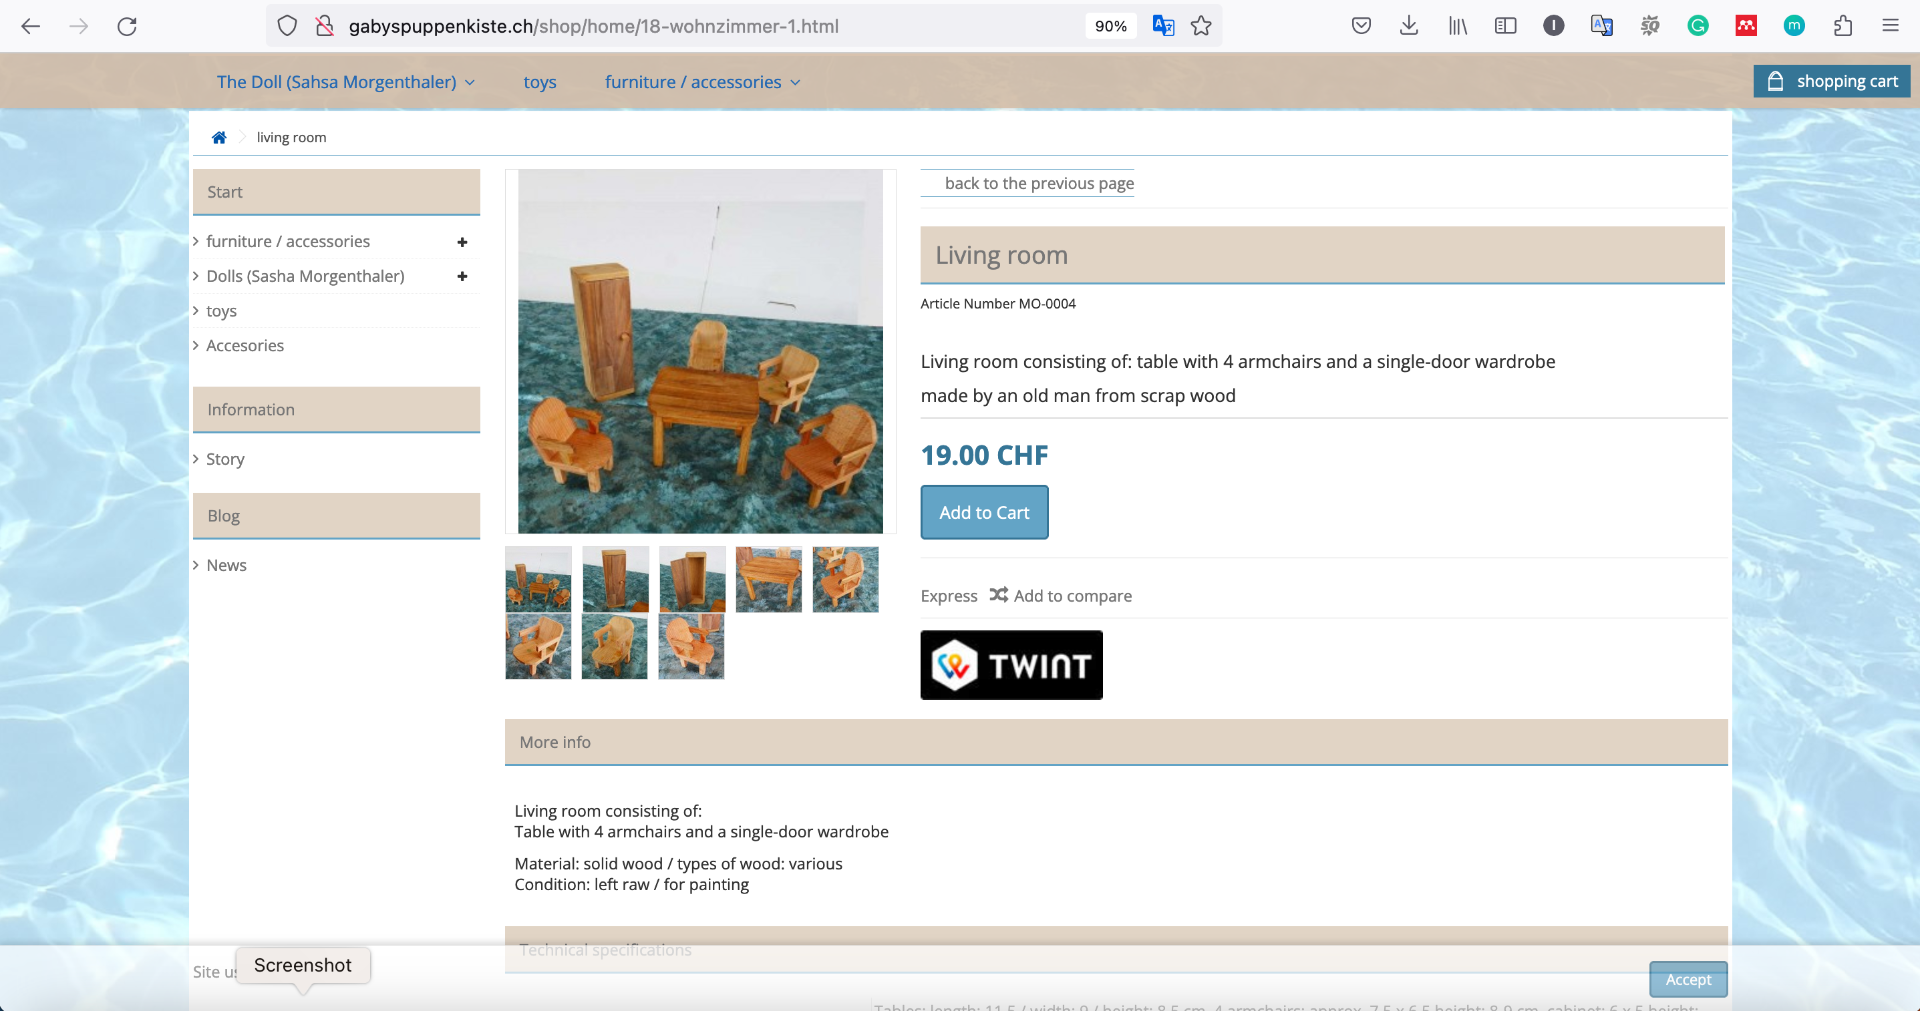
Task: Click the home breadcrumb icon
Action: coord(219,137)
